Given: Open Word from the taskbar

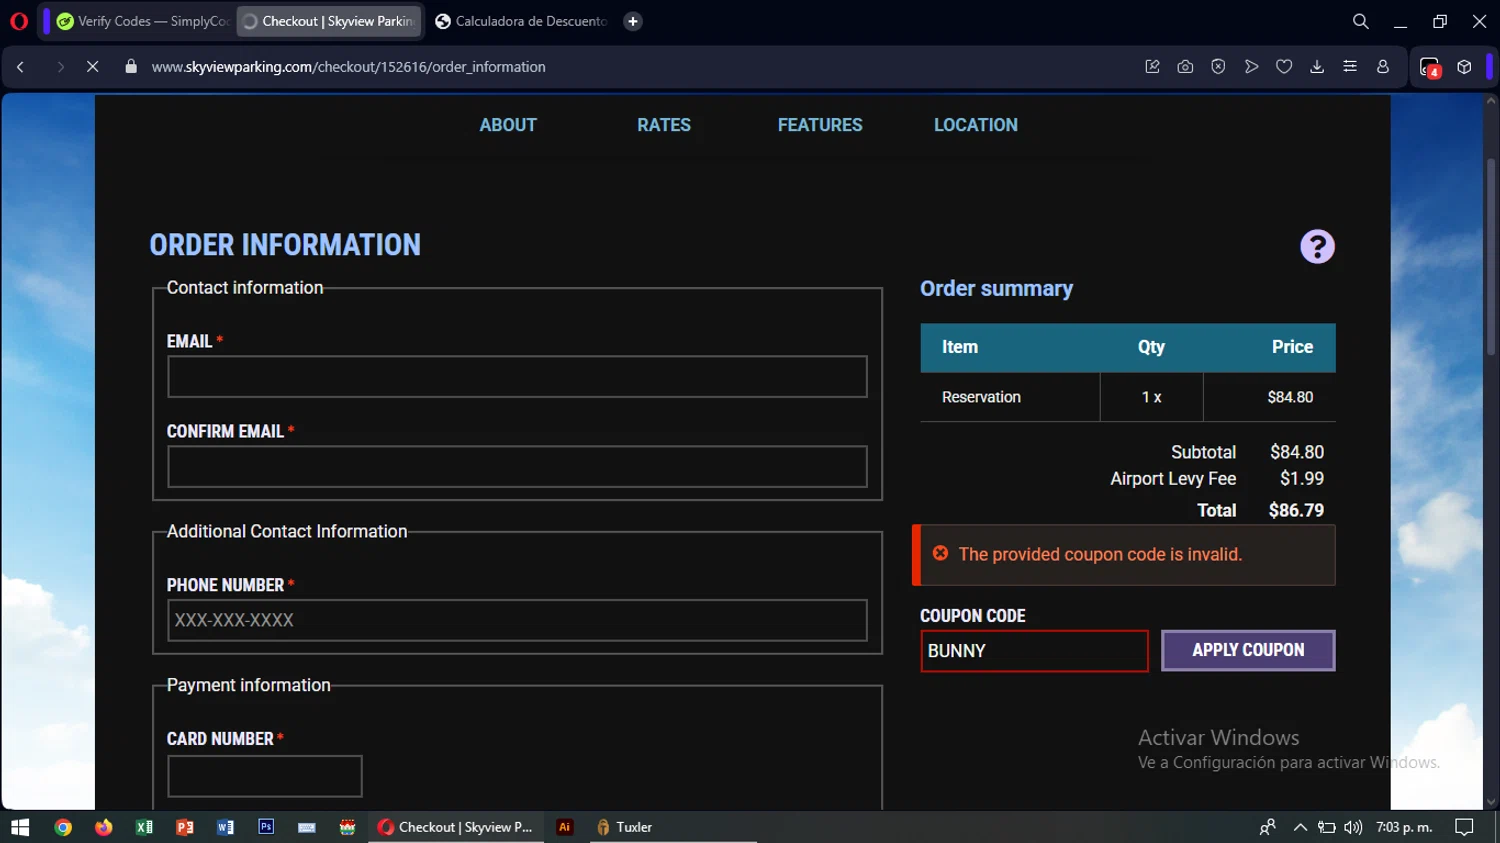Looking at the screenshot, I should (x=225, y=827).
